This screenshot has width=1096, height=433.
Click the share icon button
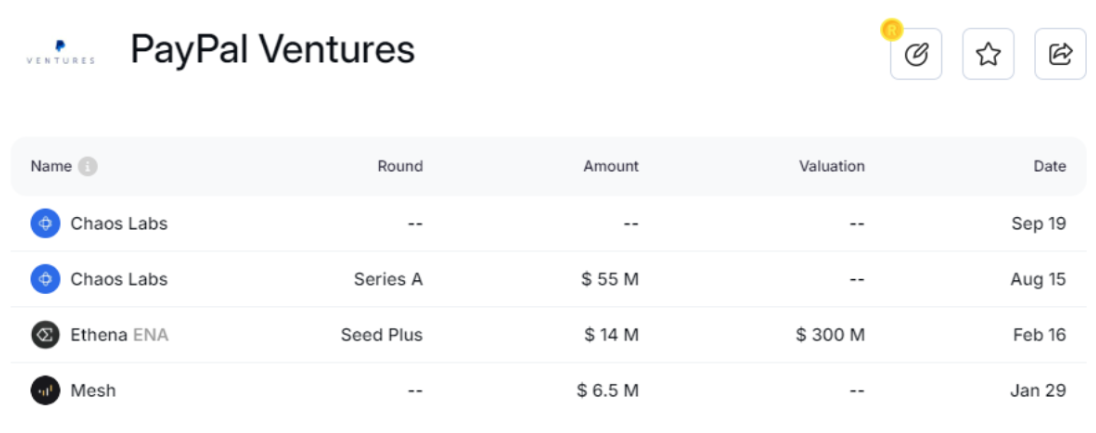pyautogui.click(x=1060, y=54)
